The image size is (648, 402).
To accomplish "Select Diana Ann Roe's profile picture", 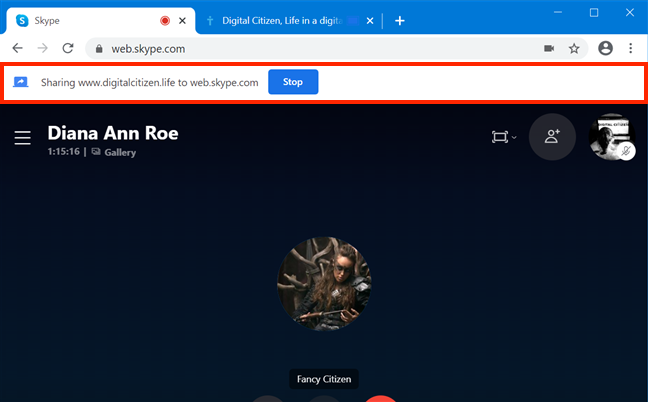I will 324,284.
